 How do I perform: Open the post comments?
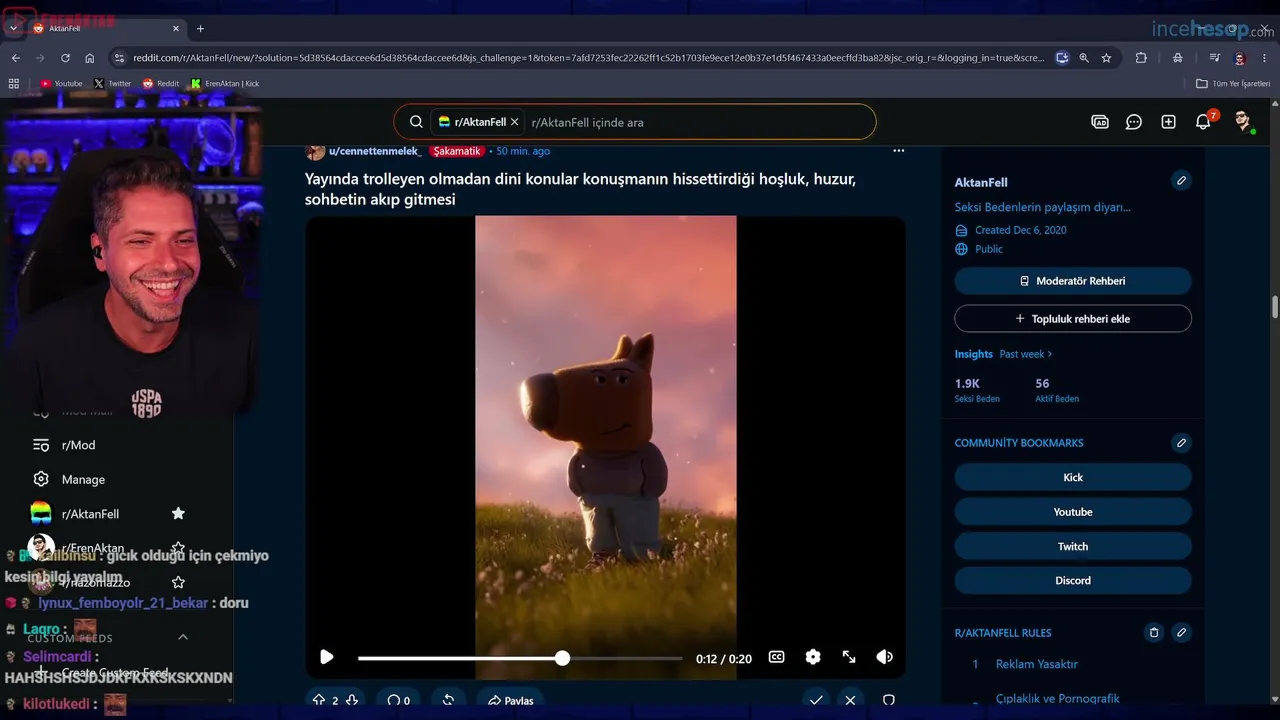coord(399,700)
